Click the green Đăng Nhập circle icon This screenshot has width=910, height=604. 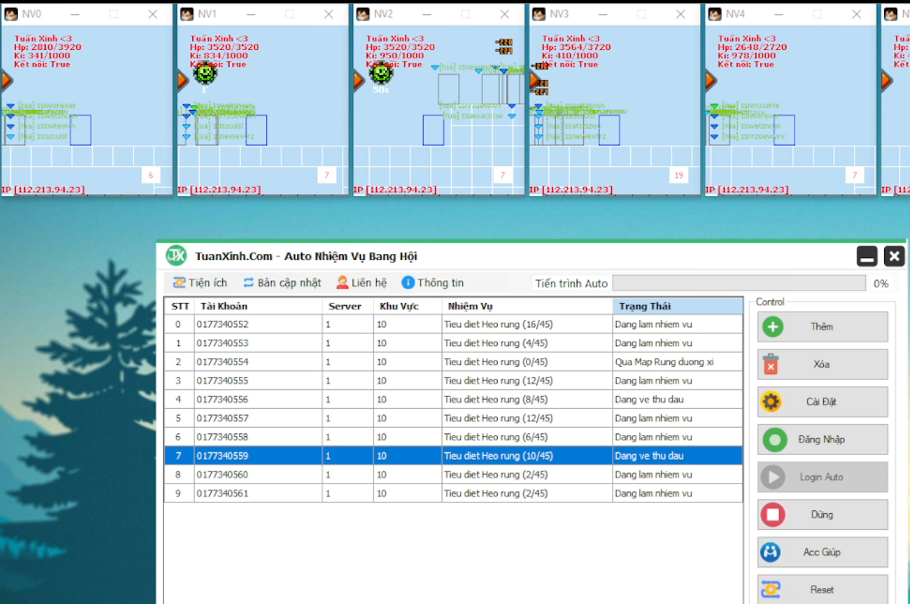tap(773, 440)
